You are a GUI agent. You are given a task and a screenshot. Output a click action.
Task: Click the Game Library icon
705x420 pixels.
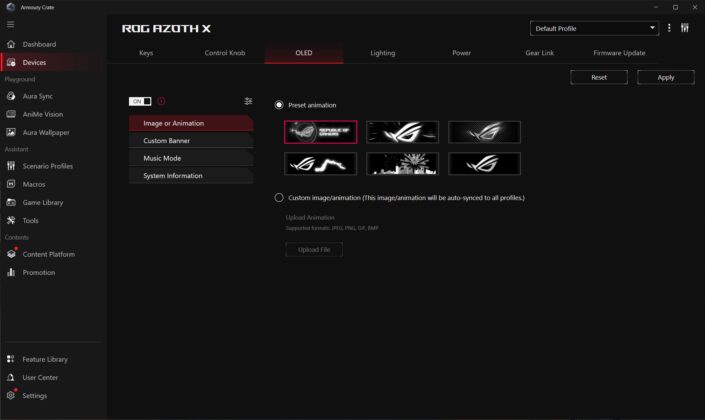[11, 202]
